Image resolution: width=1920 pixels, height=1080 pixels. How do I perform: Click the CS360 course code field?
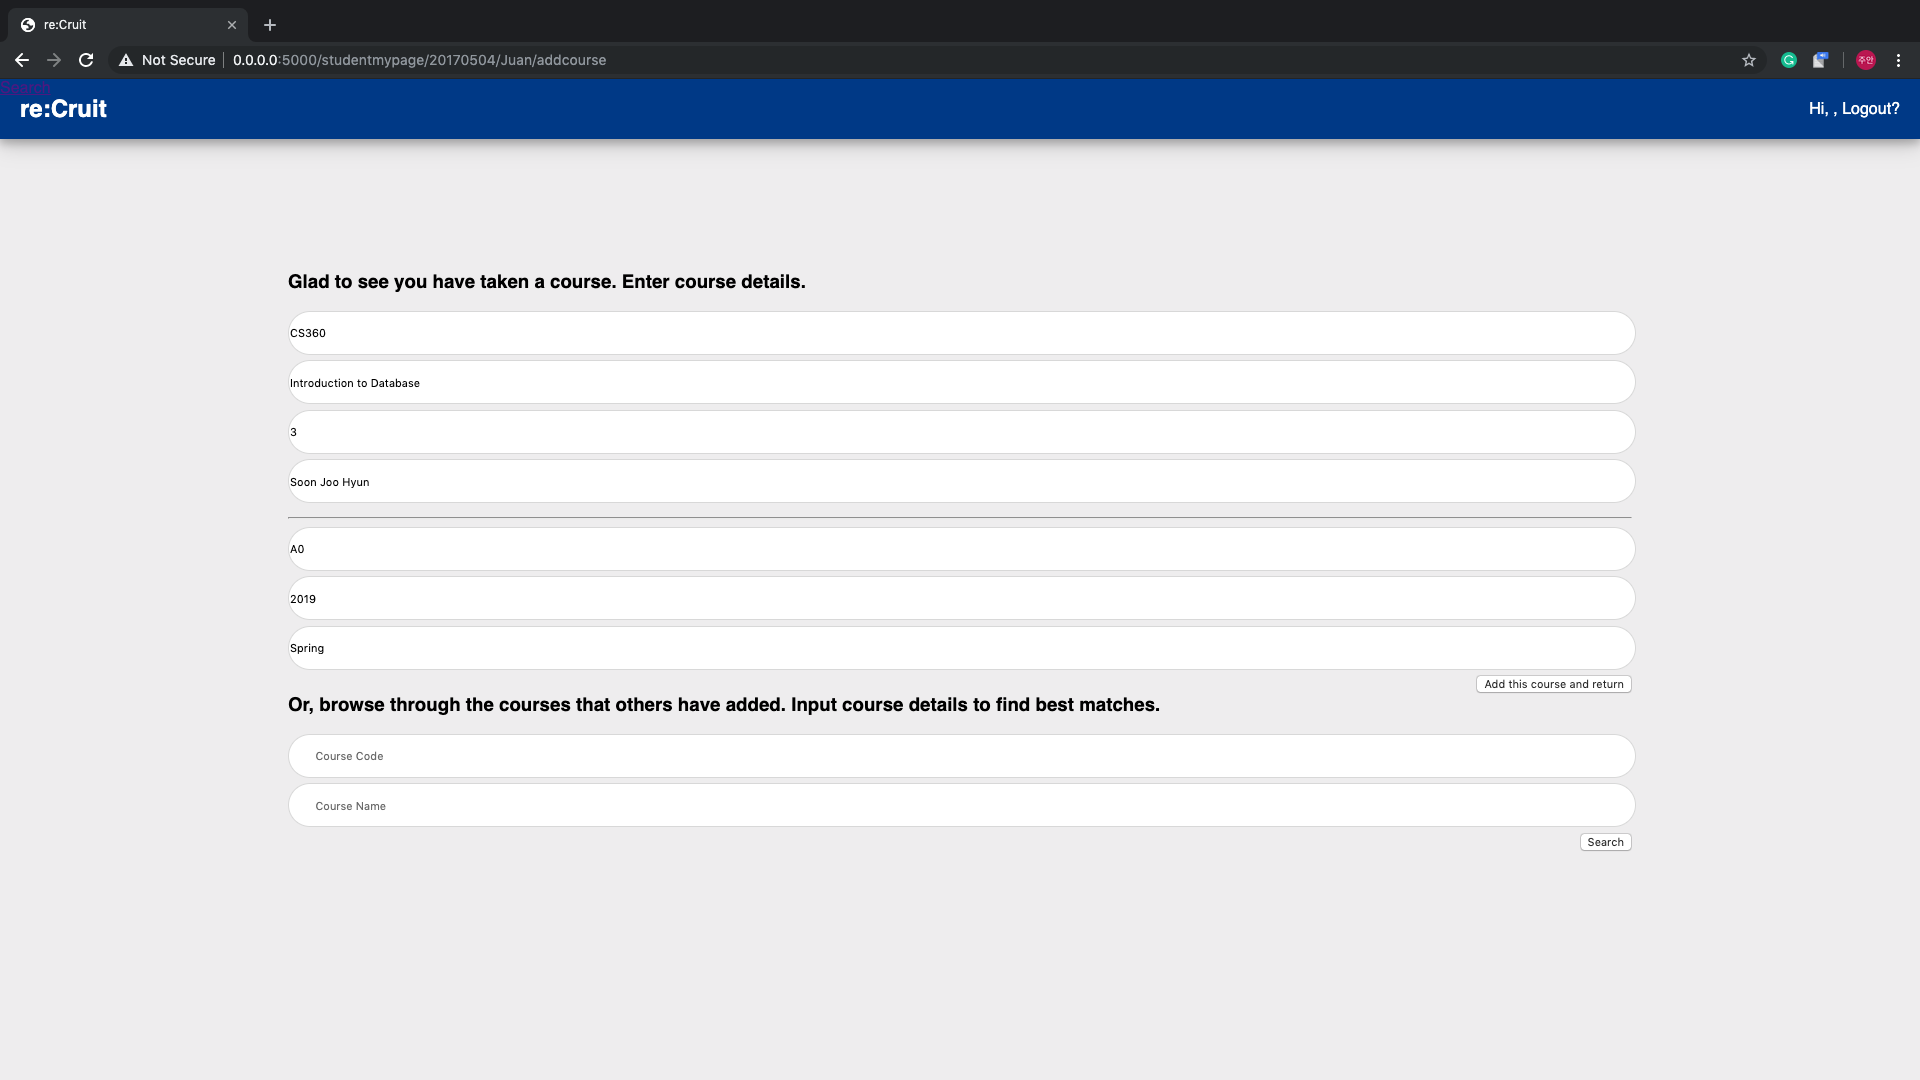[x=960, y=333]
